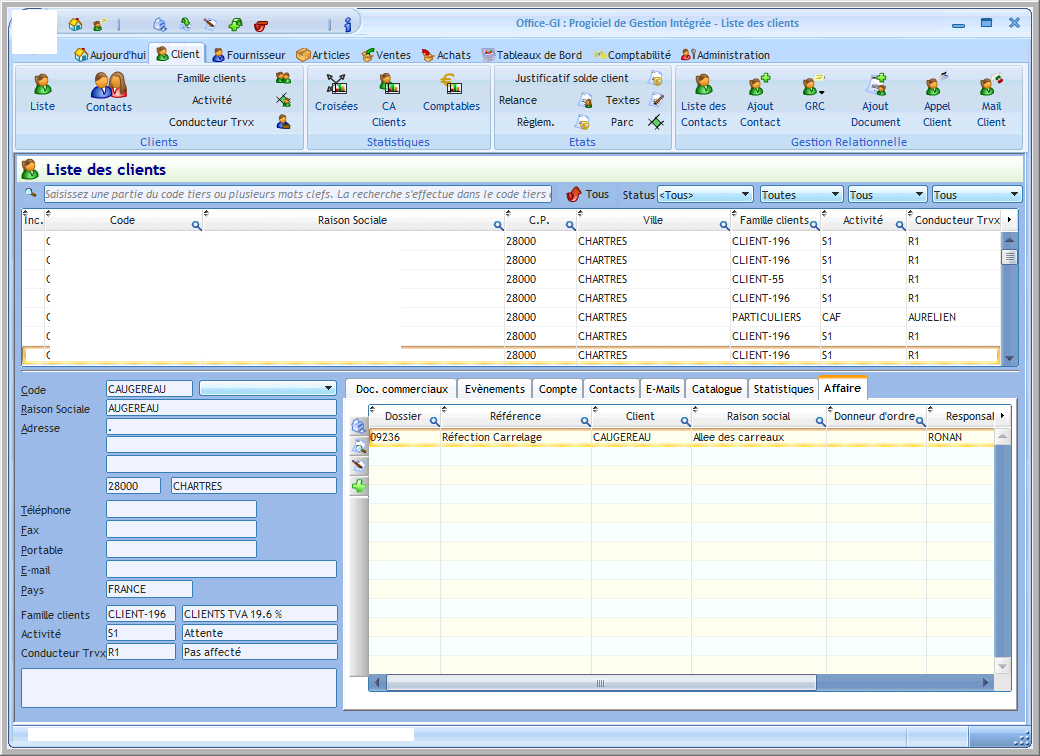Click the Textes icon in Etats
Screen dimensions: 1040x756
point(657,100)
